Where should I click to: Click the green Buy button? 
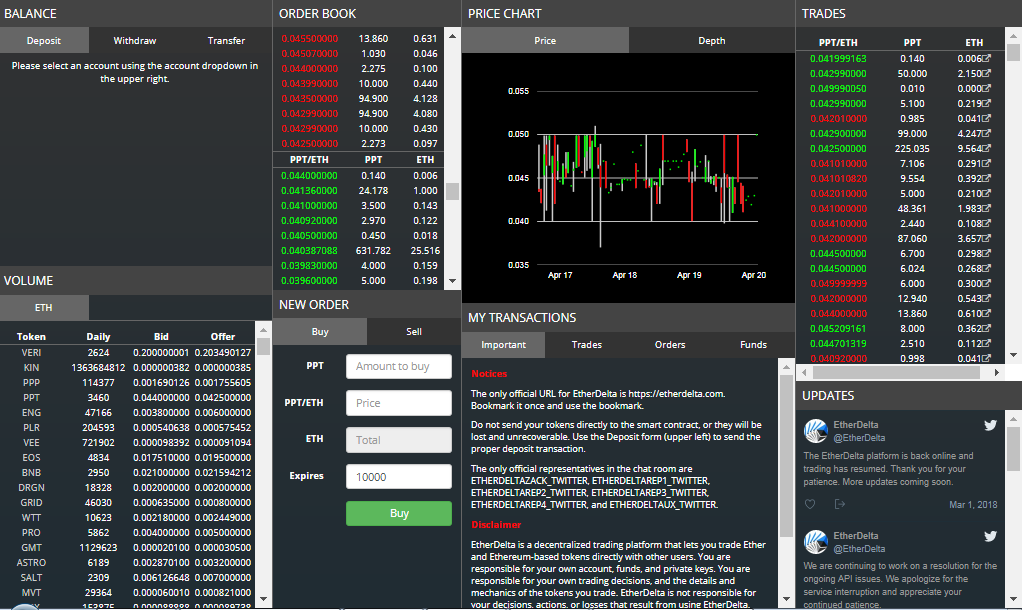(x=399, y=513)
